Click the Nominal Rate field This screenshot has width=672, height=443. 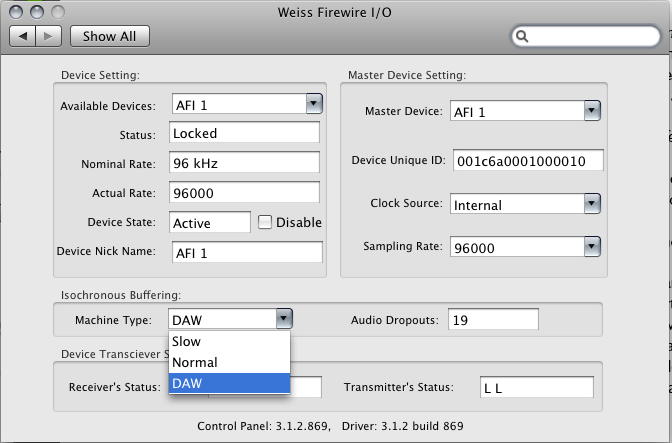243,163
